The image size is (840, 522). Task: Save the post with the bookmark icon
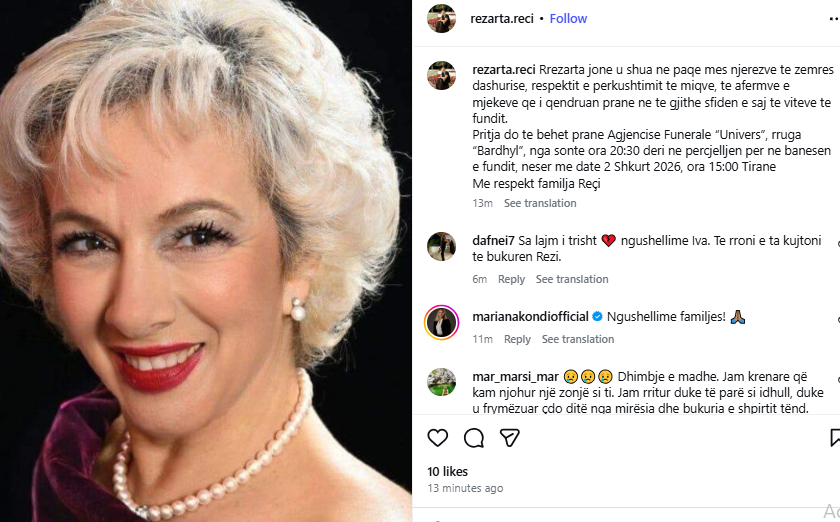pos(835,438)
